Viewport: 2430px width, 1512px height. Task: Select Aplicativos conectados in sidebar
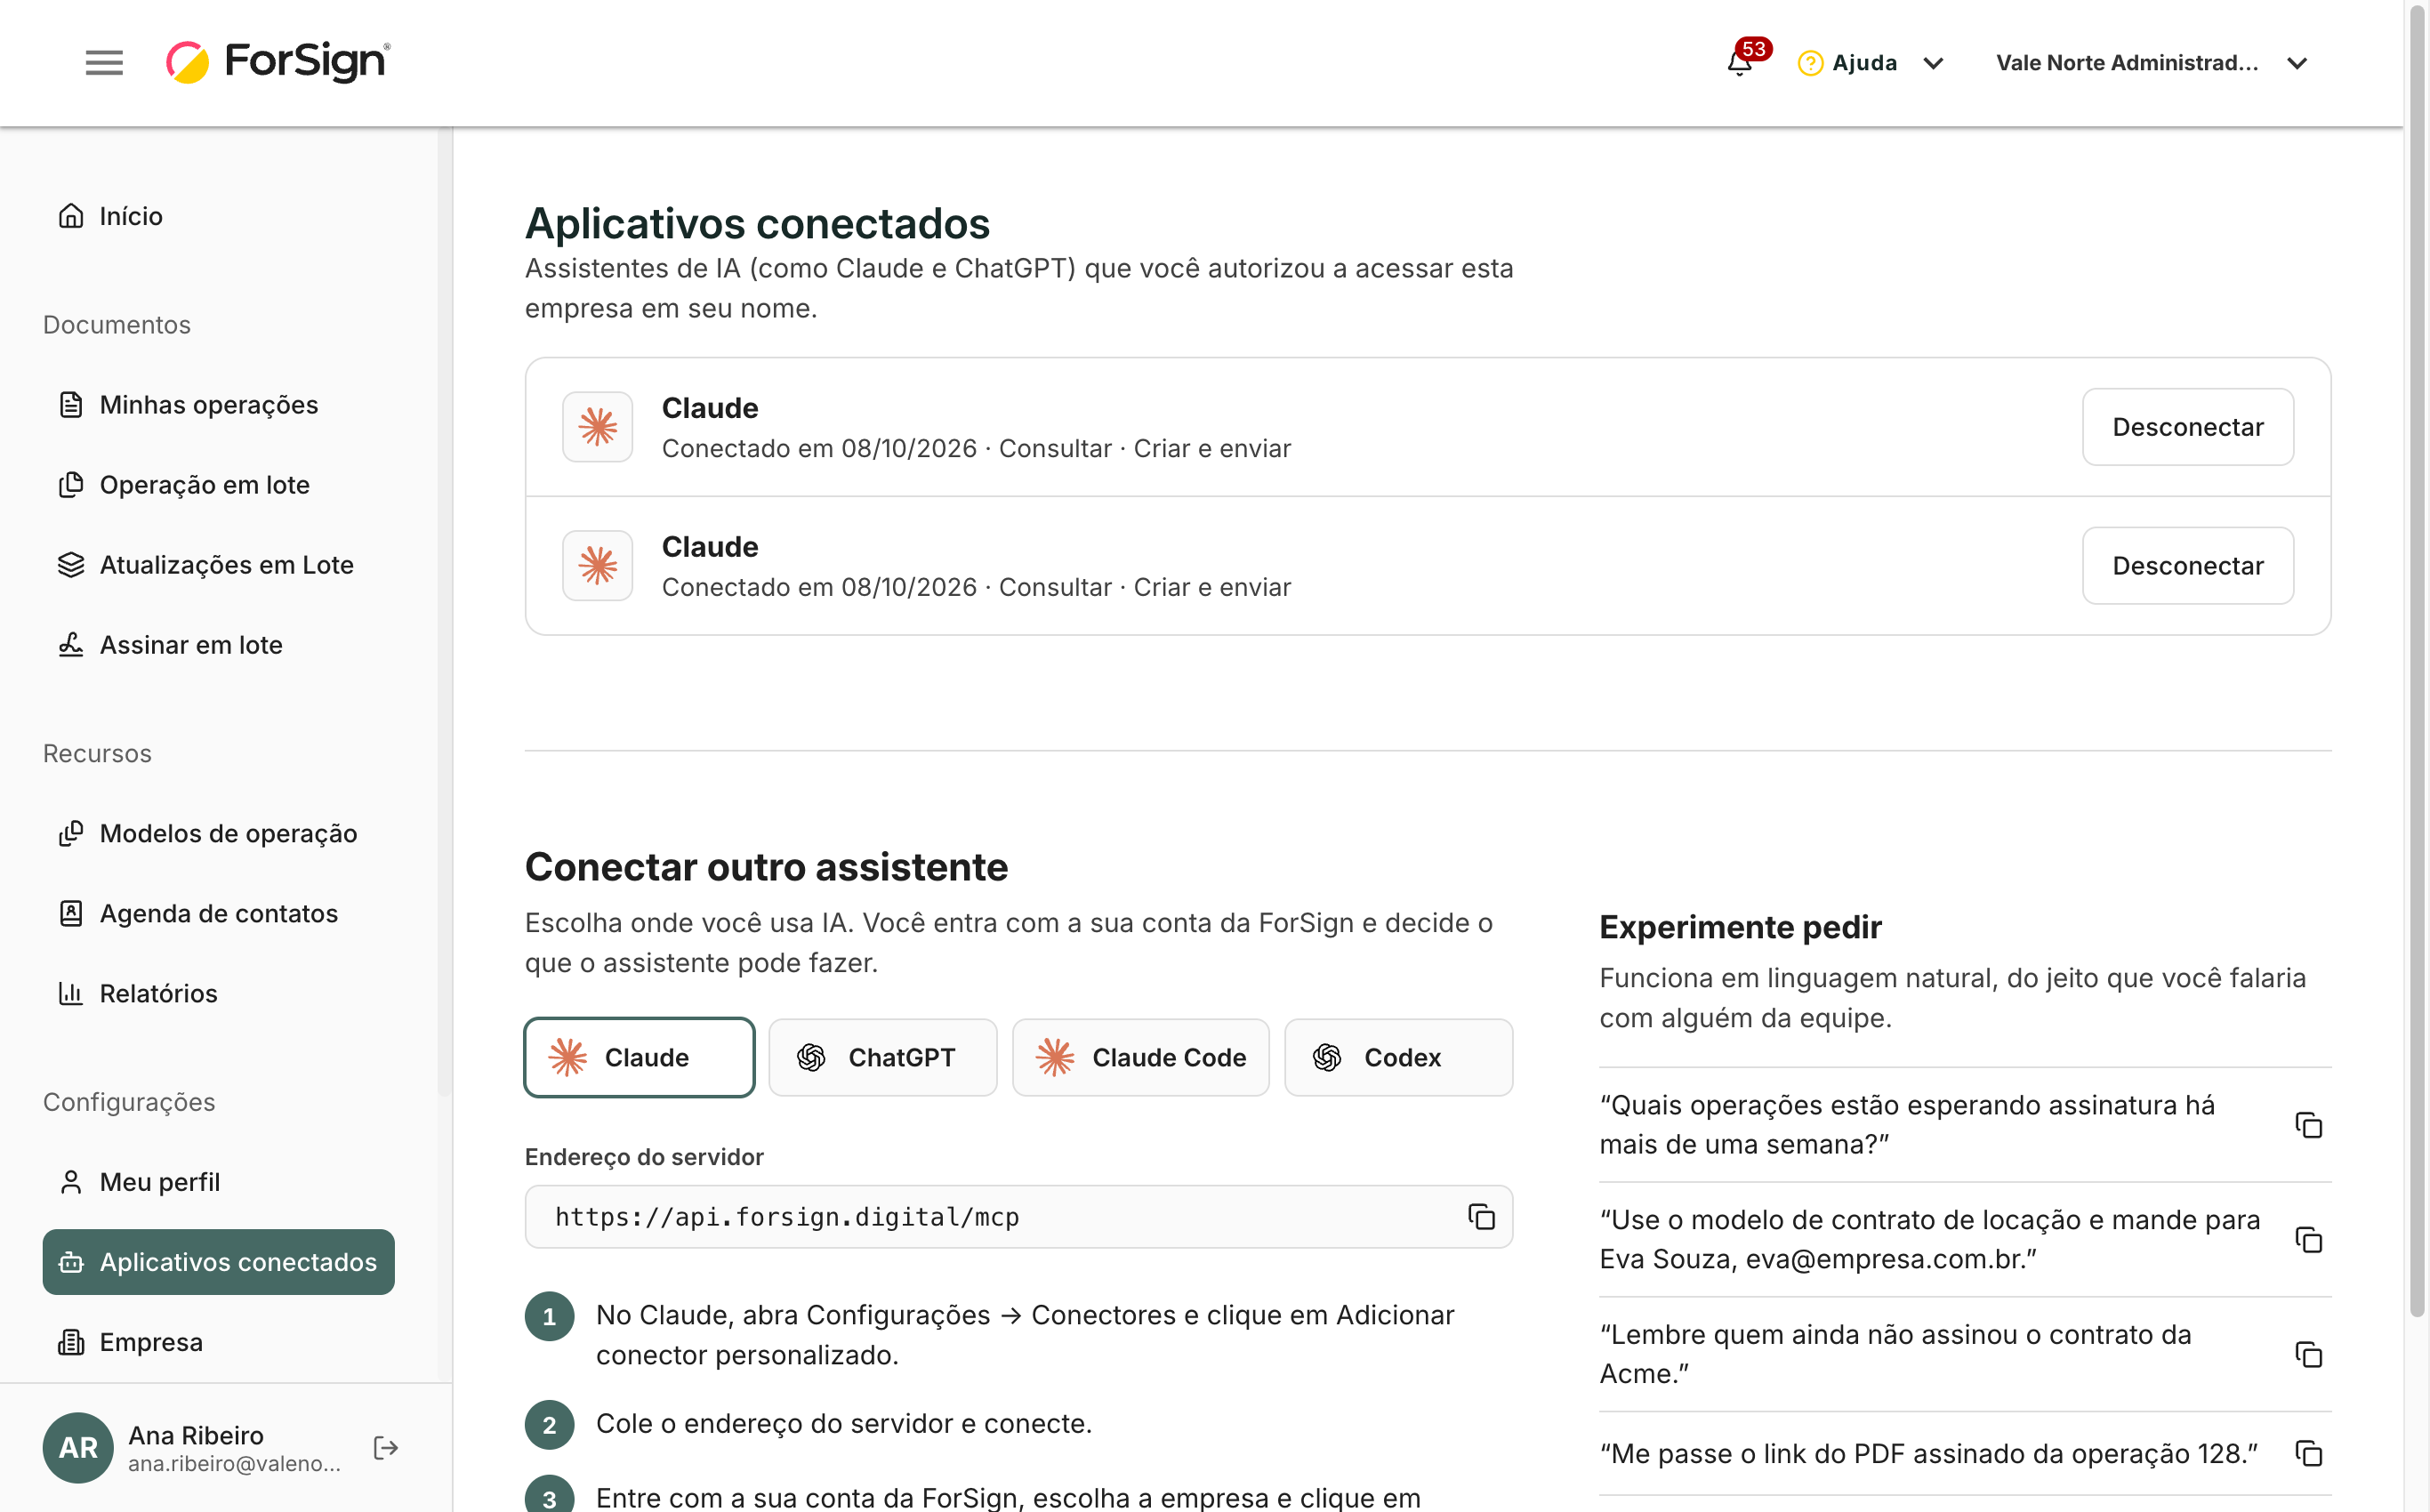click(218, 1262)
